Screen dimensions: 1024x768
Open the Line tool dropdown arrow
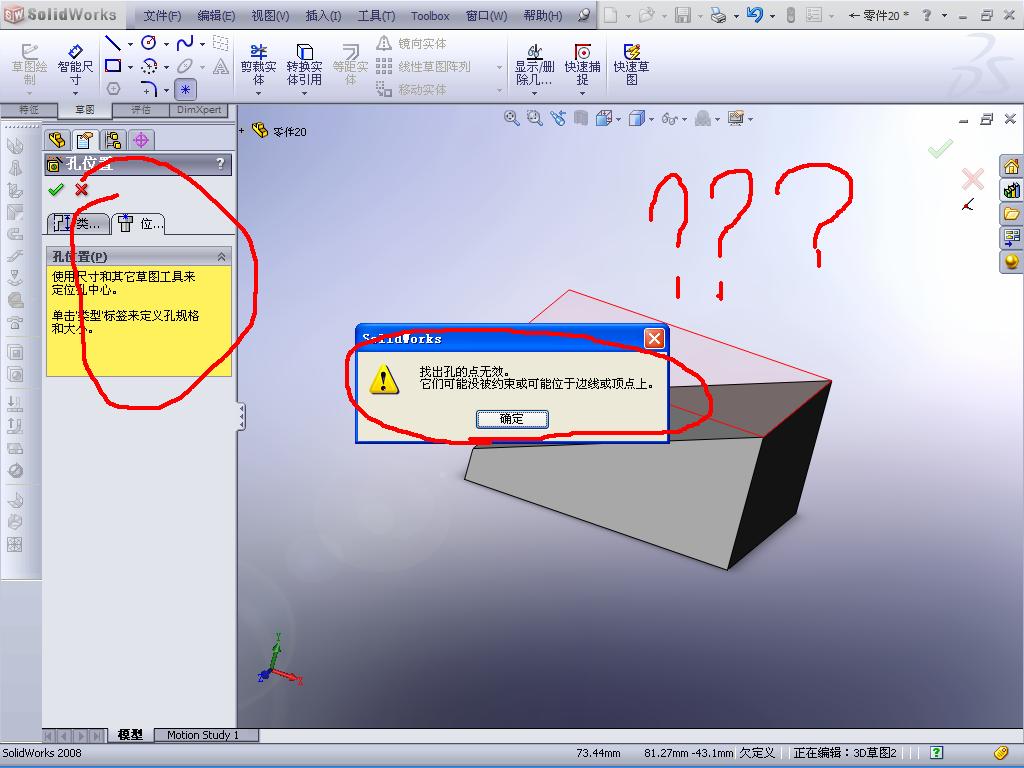[x=130, y=44]
